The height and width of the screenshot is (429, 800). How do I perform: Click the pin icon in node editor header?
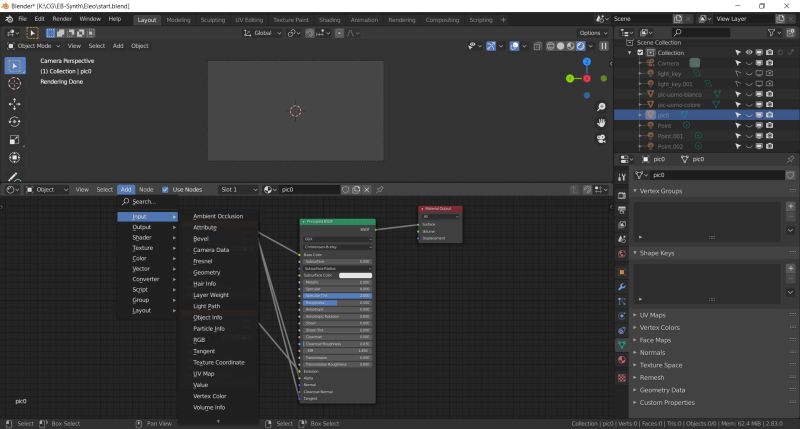pos(380,190)
